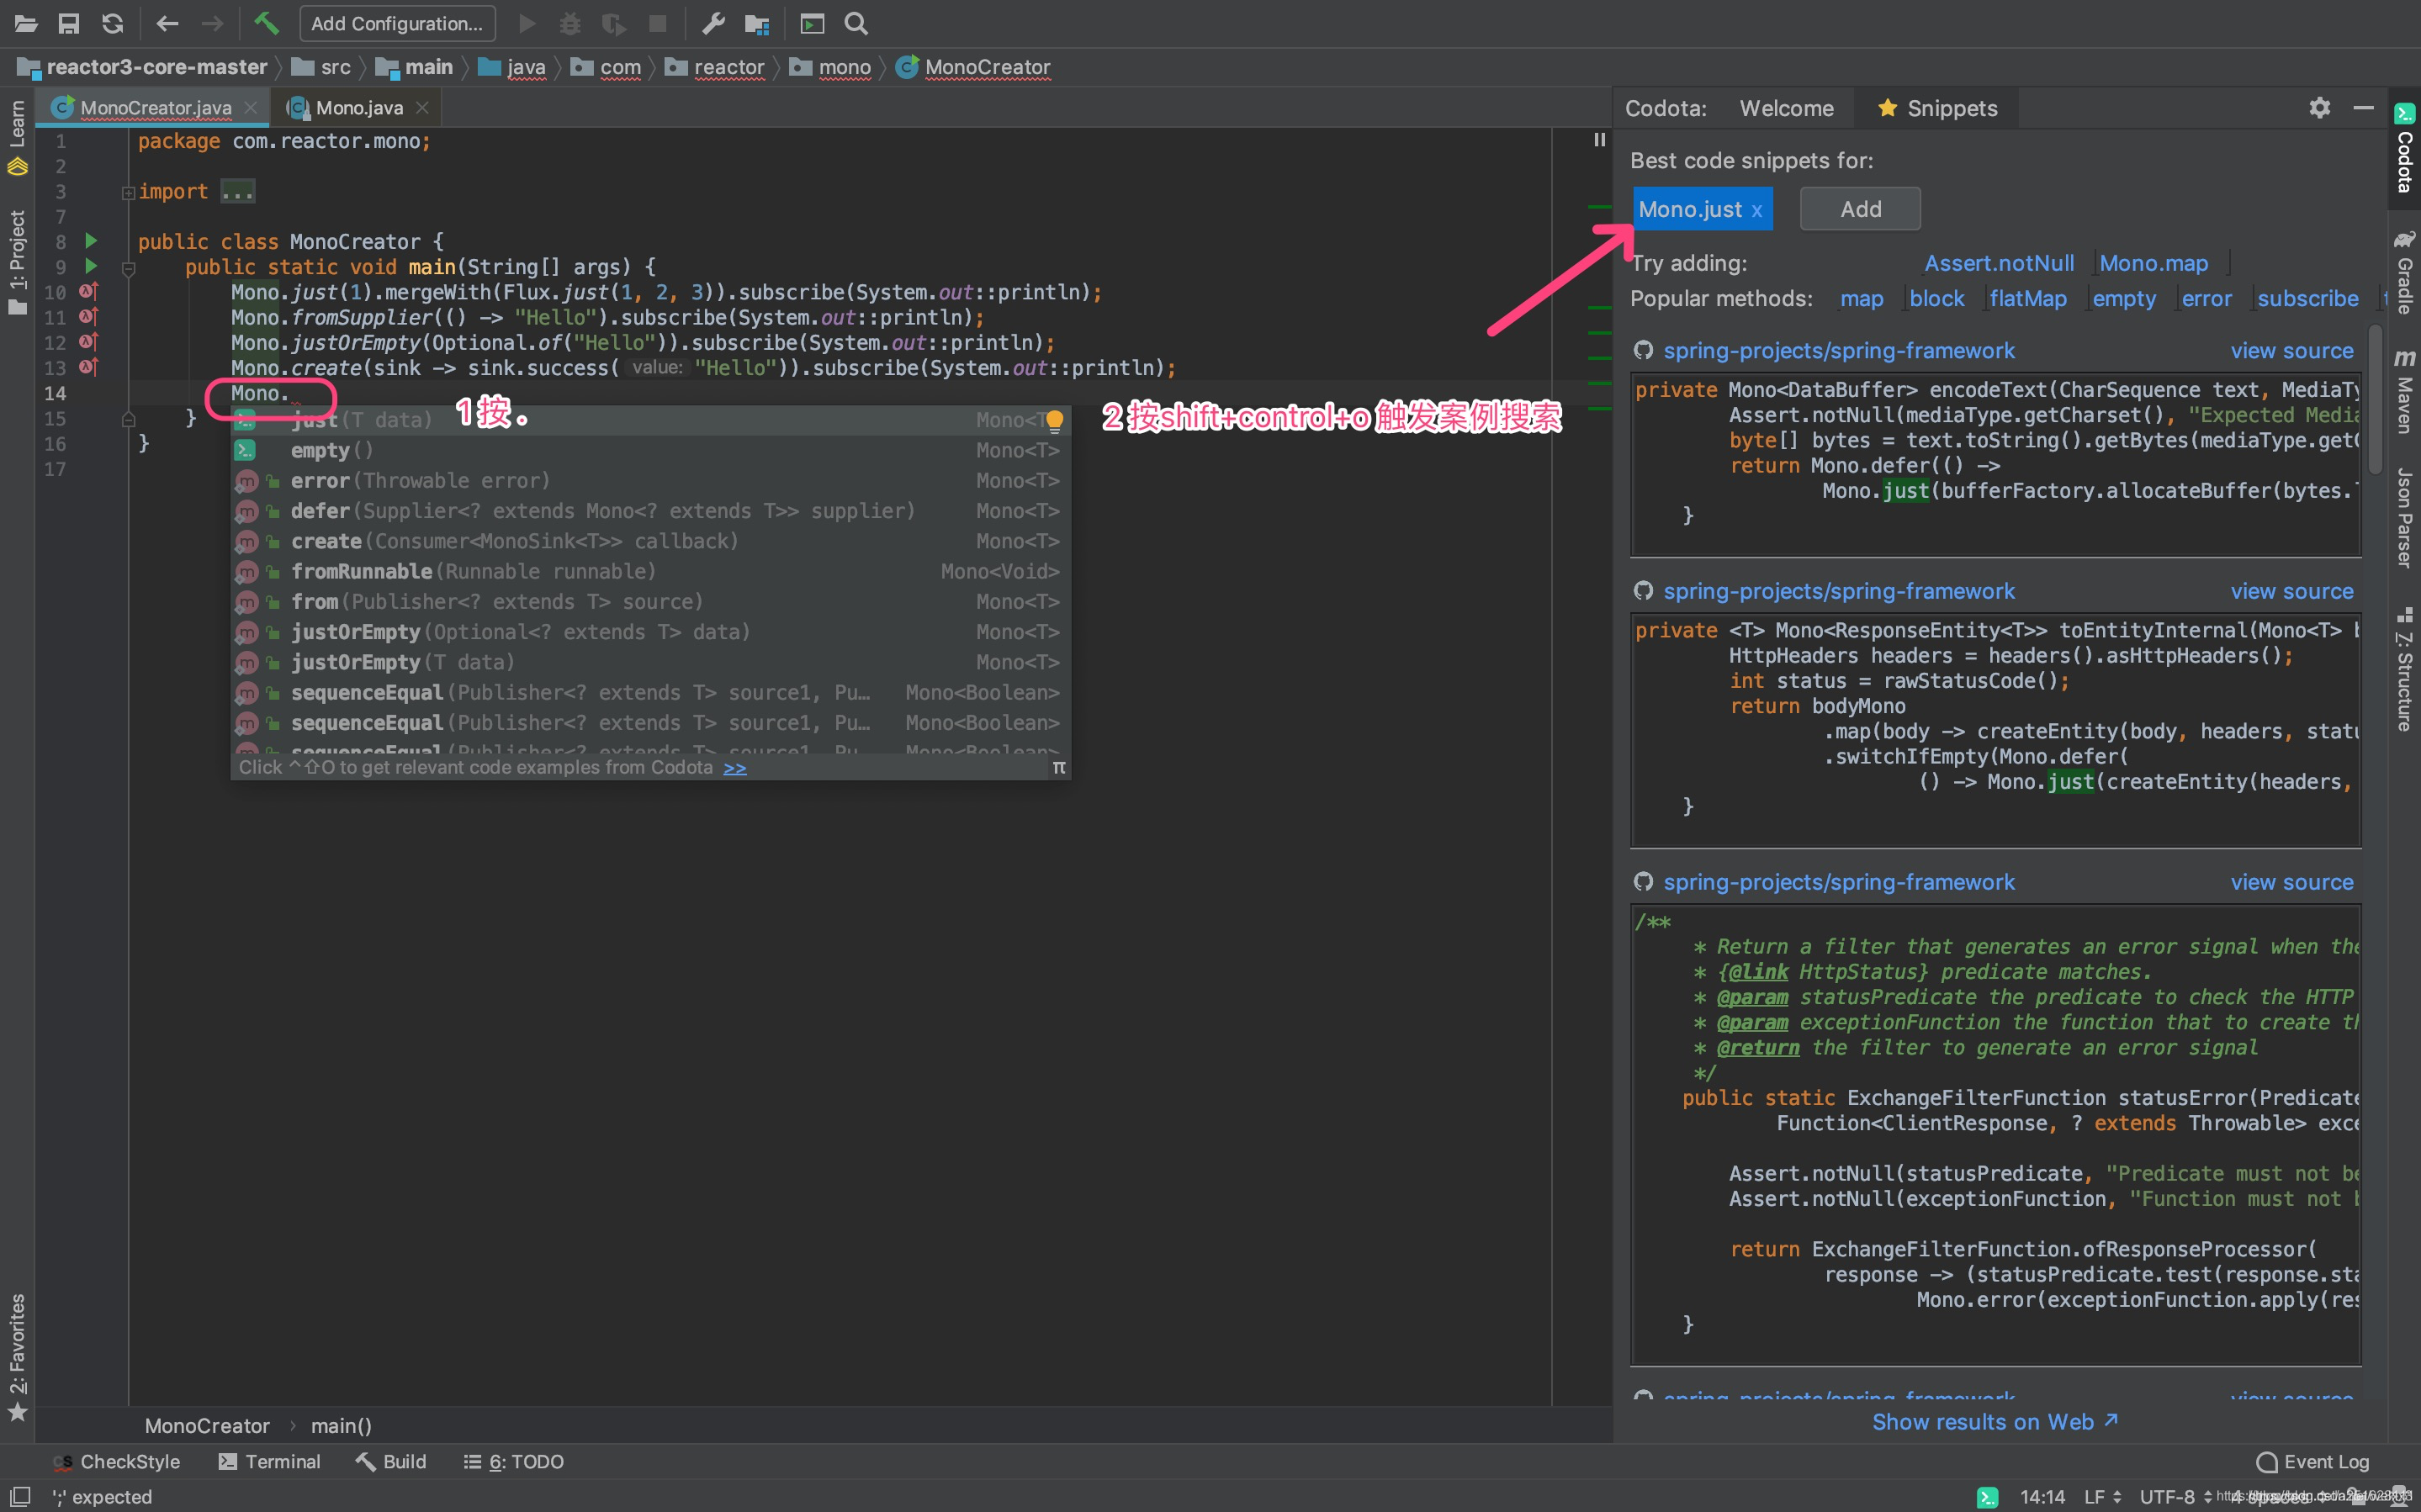Remove the Mono.just search tag
This screenshot has height=1512, width=2421.
(x=1756, y=210)
